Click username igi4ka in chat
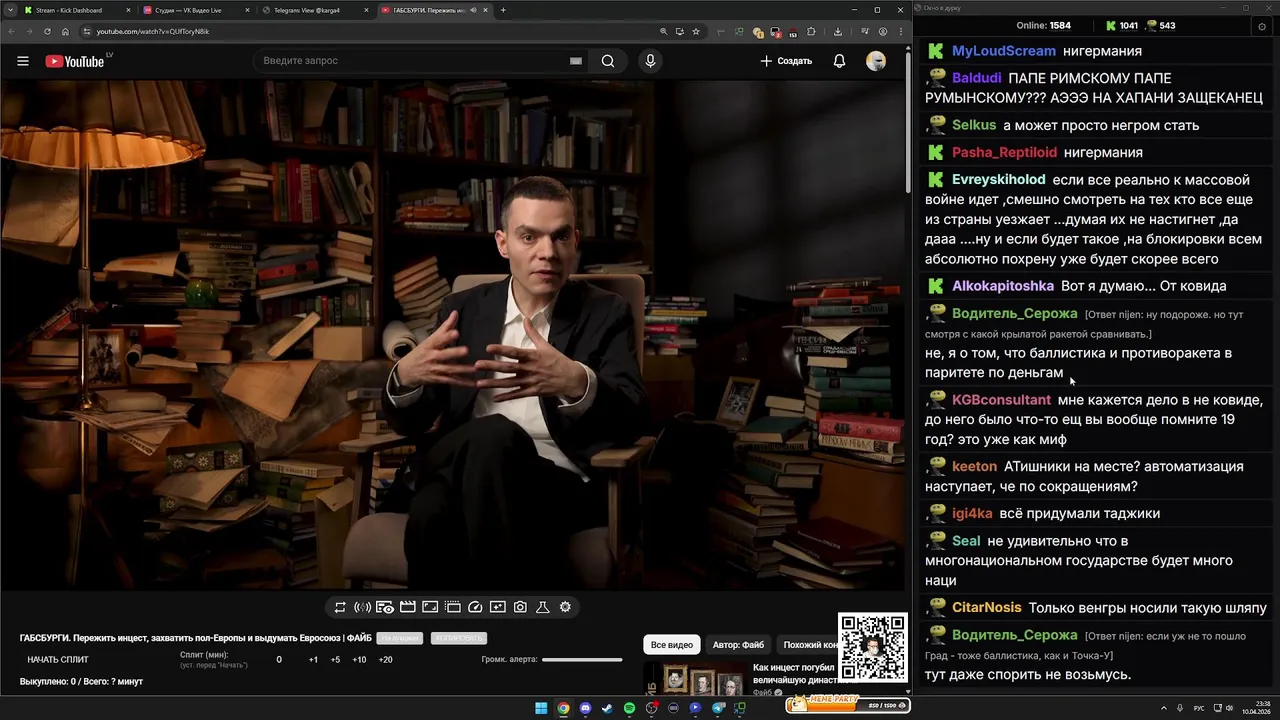Screen dimensions: 1280x720 pos(973,514)
